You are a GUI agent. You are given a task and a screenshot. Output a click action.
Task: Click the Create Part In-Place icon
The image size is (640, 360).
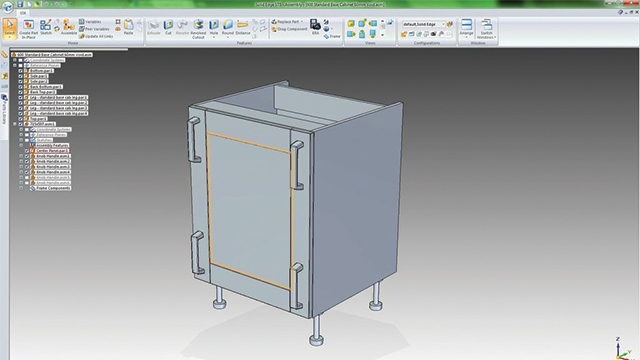point(29,29)
